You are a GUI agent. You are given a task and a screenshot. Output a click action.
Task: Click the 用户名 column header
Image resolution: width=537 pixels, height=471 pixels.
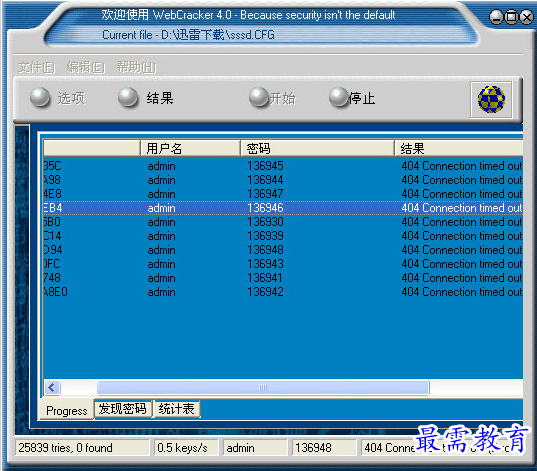pyautogui.click(x=190, y=148)
